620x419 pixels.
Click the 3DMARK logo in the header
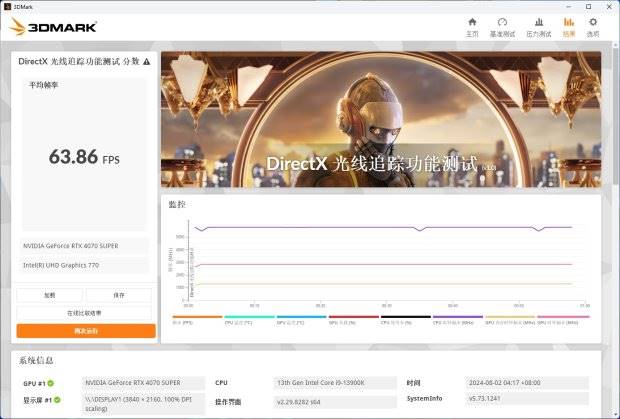53,27
